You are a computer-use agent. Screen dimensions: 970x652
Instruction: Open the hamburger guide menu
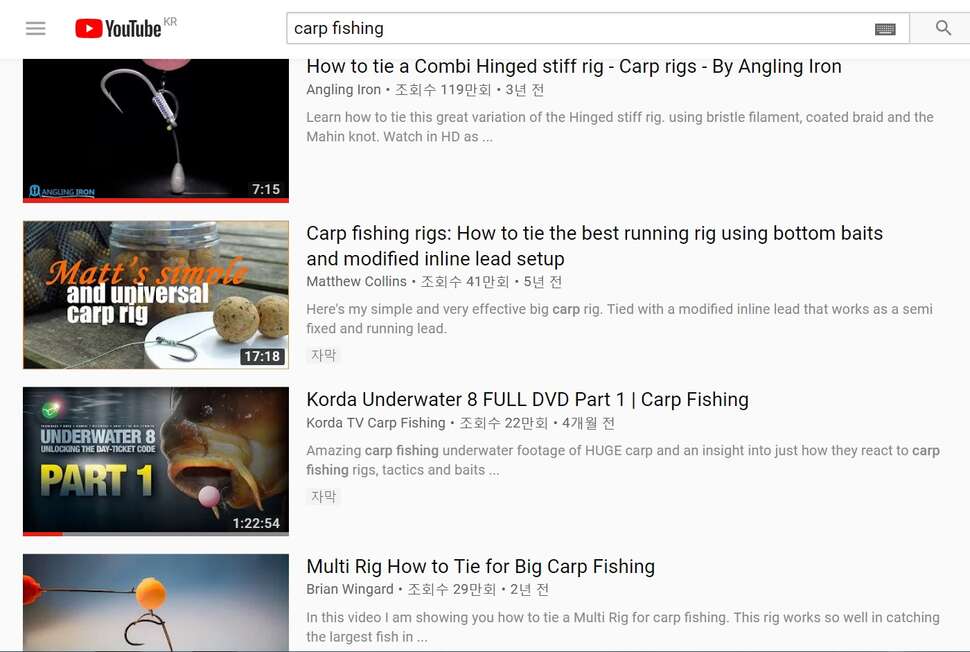tap(35, 28)
